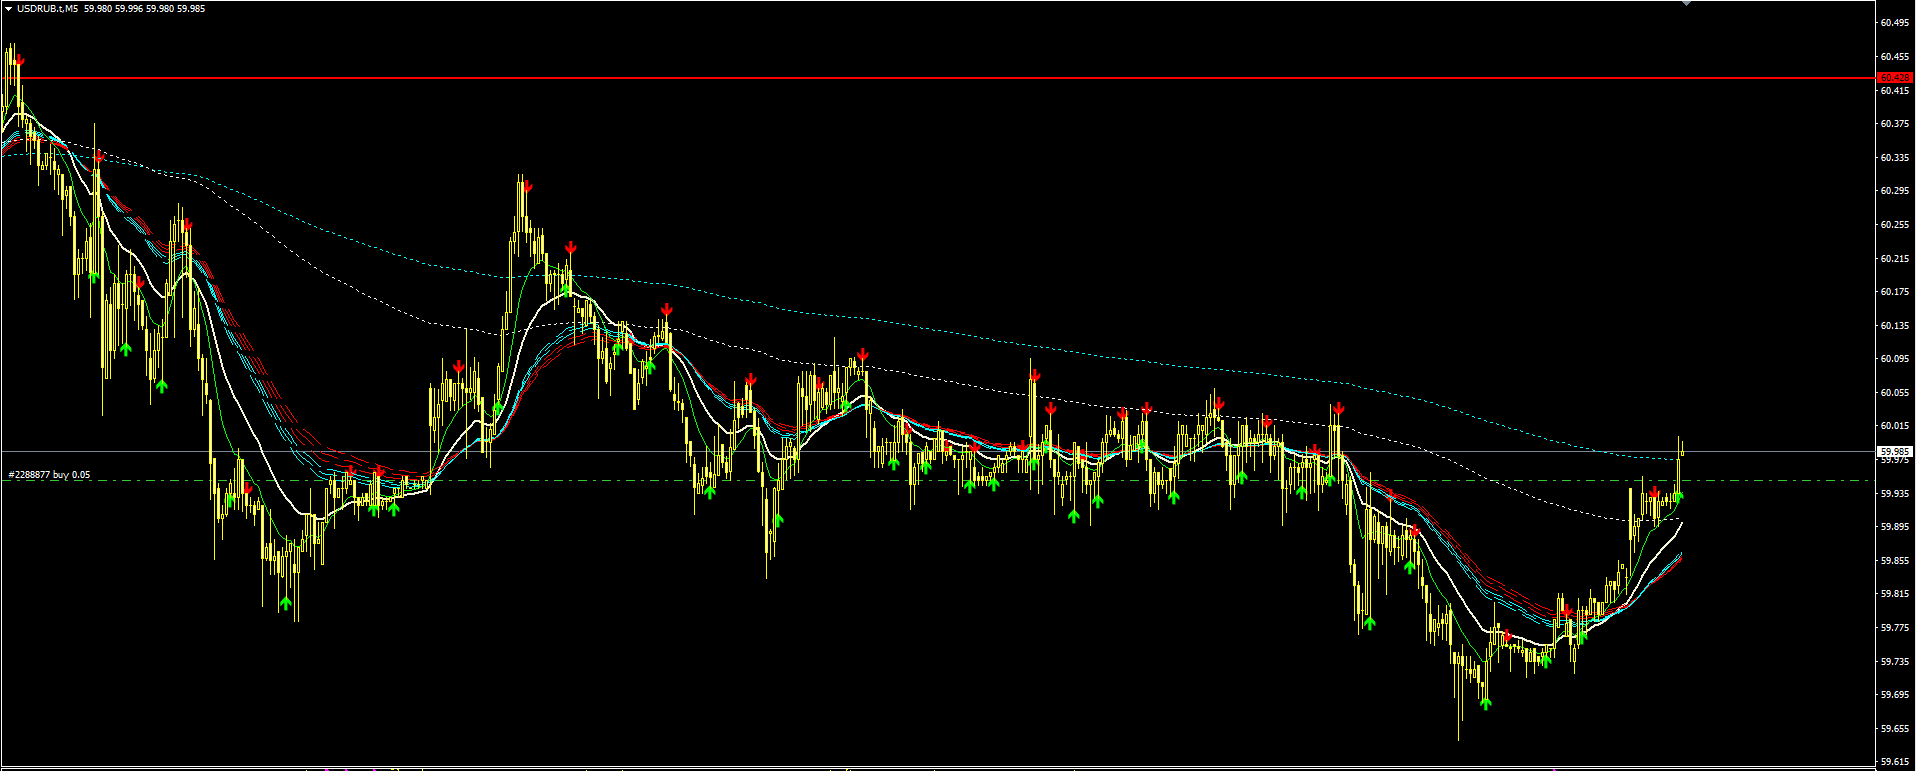Click the 59.735 price scale label

pyautogui.click(x=1893, y=661)
